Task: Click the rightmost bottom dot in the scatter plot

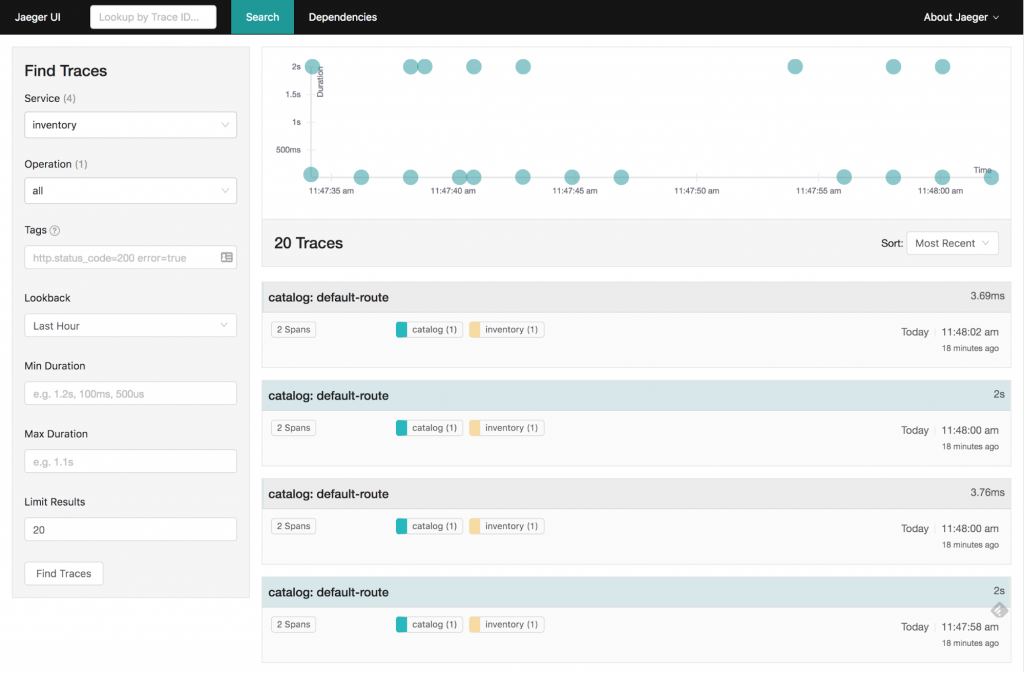Action: [x=991, y=177]
